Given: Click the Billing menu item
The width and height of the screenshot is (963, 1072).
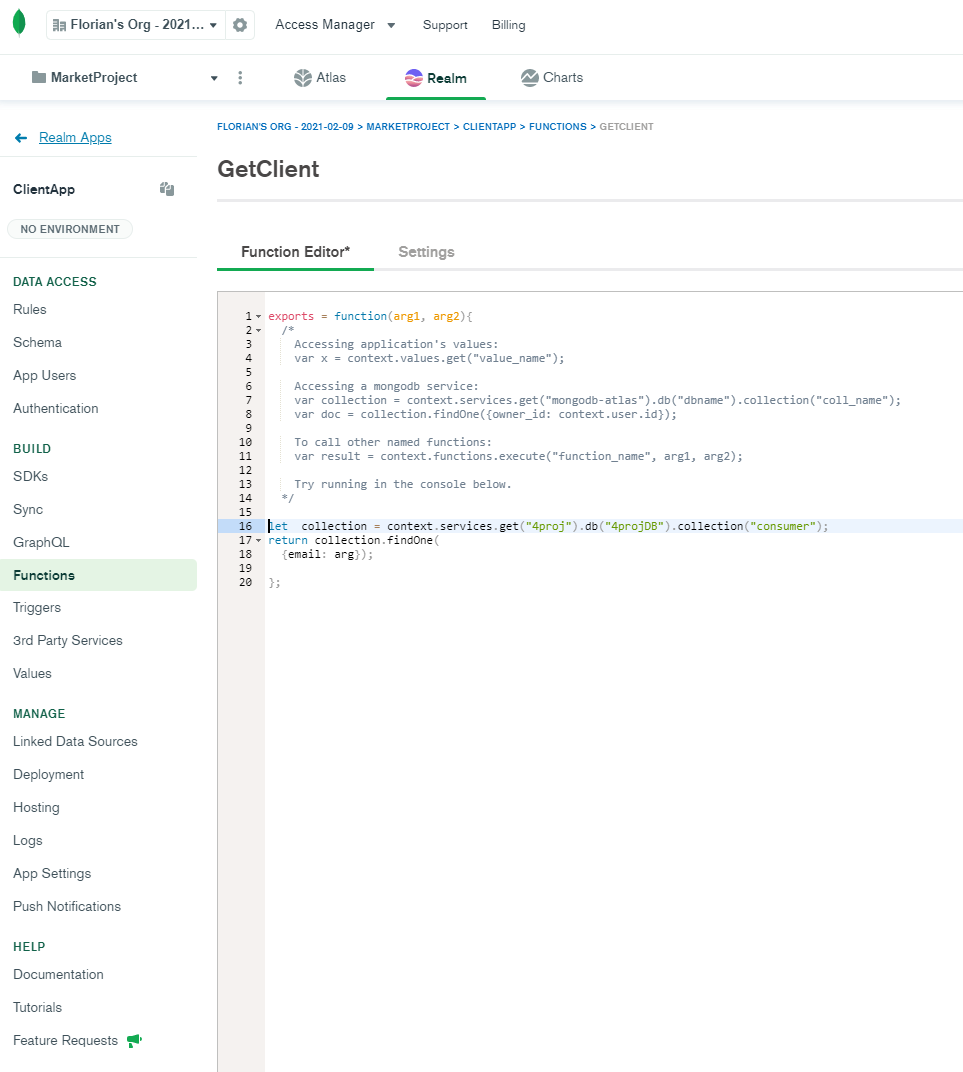Looking at the screenshot, I should [x=508, y=24].
